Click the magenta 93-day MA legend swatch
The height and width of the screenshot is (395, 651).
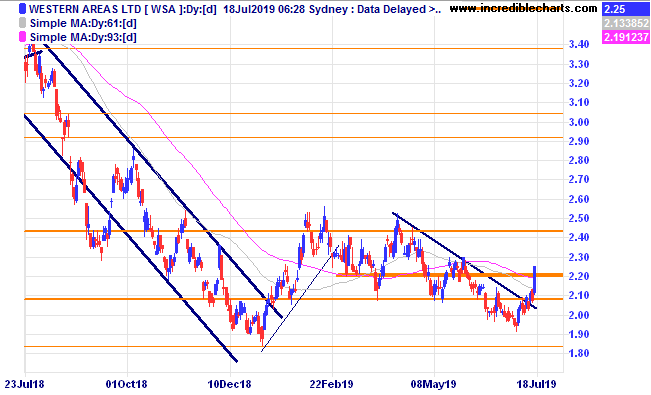(x=22, y=37)
